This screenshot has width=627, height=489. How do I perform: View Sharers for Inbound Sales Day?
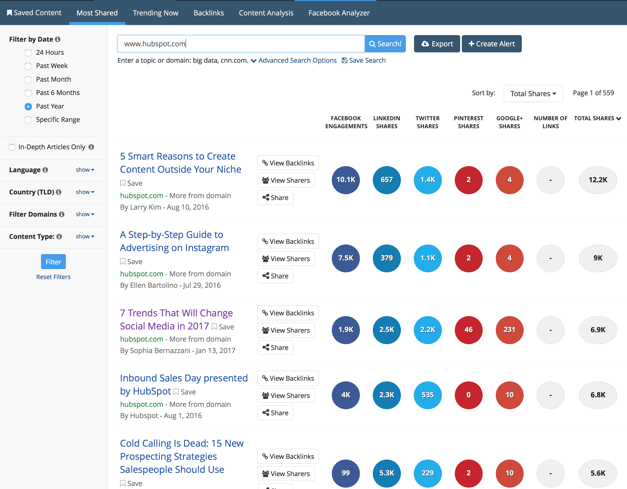pyautogui.click(x=286, y=395)
